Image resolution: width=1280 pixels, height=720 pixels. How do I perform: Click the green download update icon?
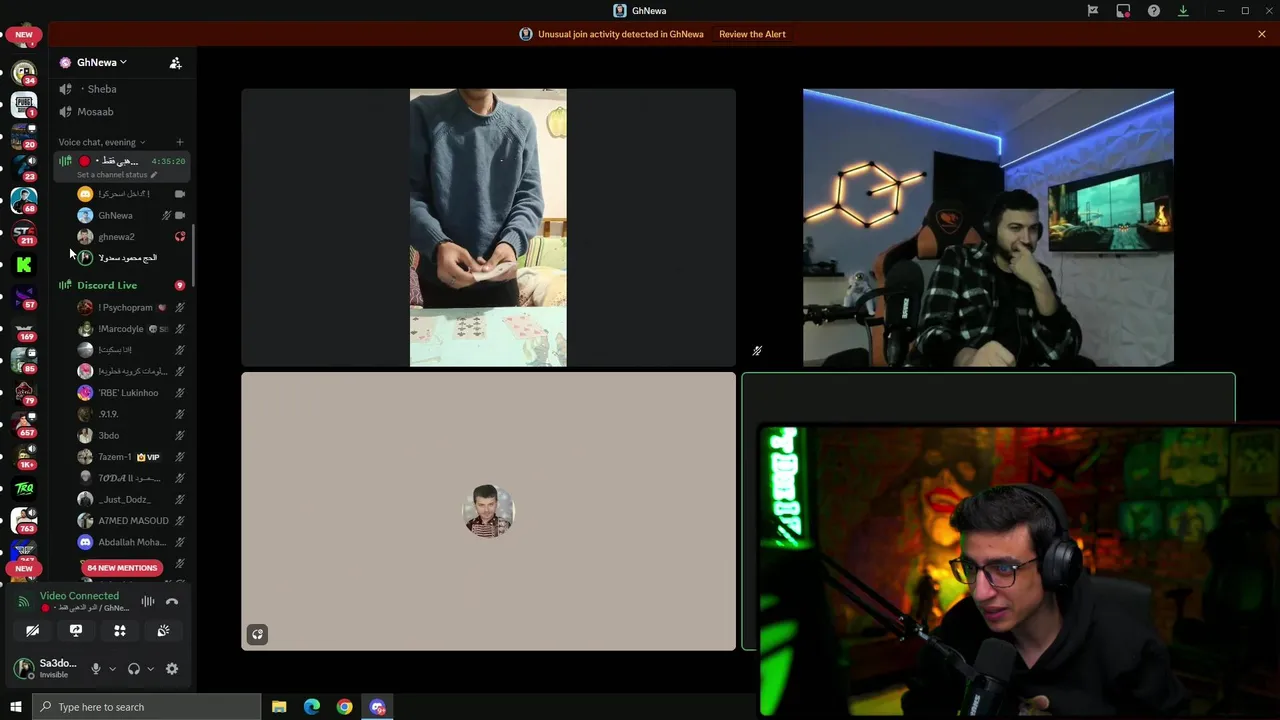[x=1183, y=11]
